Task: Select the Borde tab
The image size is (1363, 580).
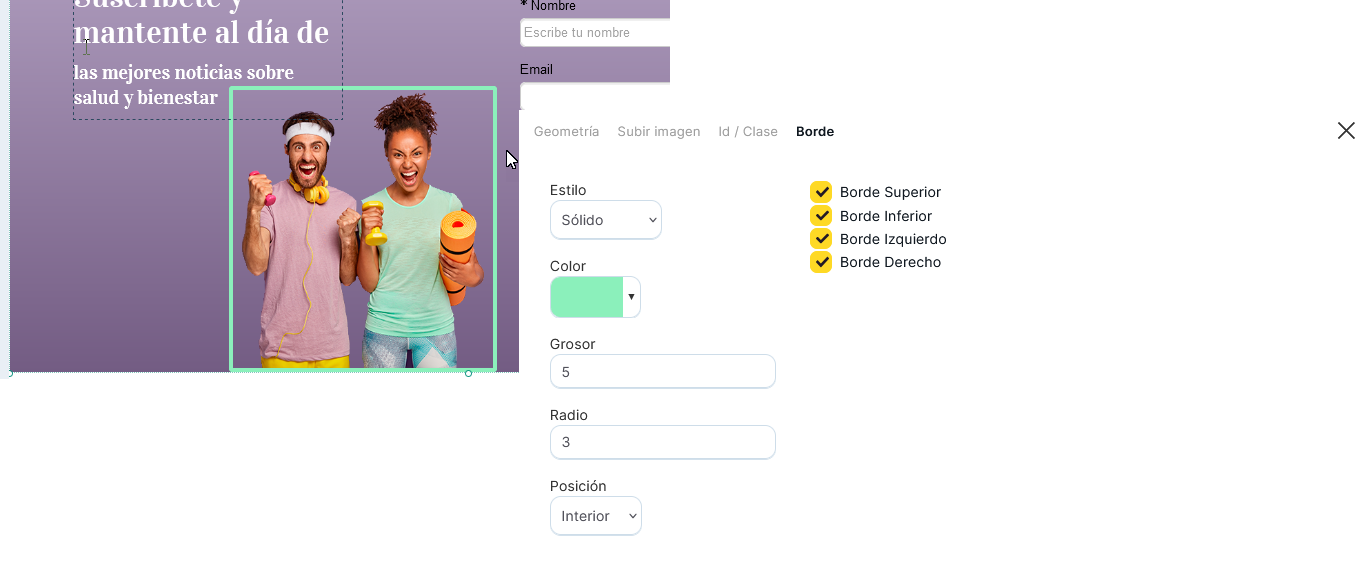Action: point(815,132)
